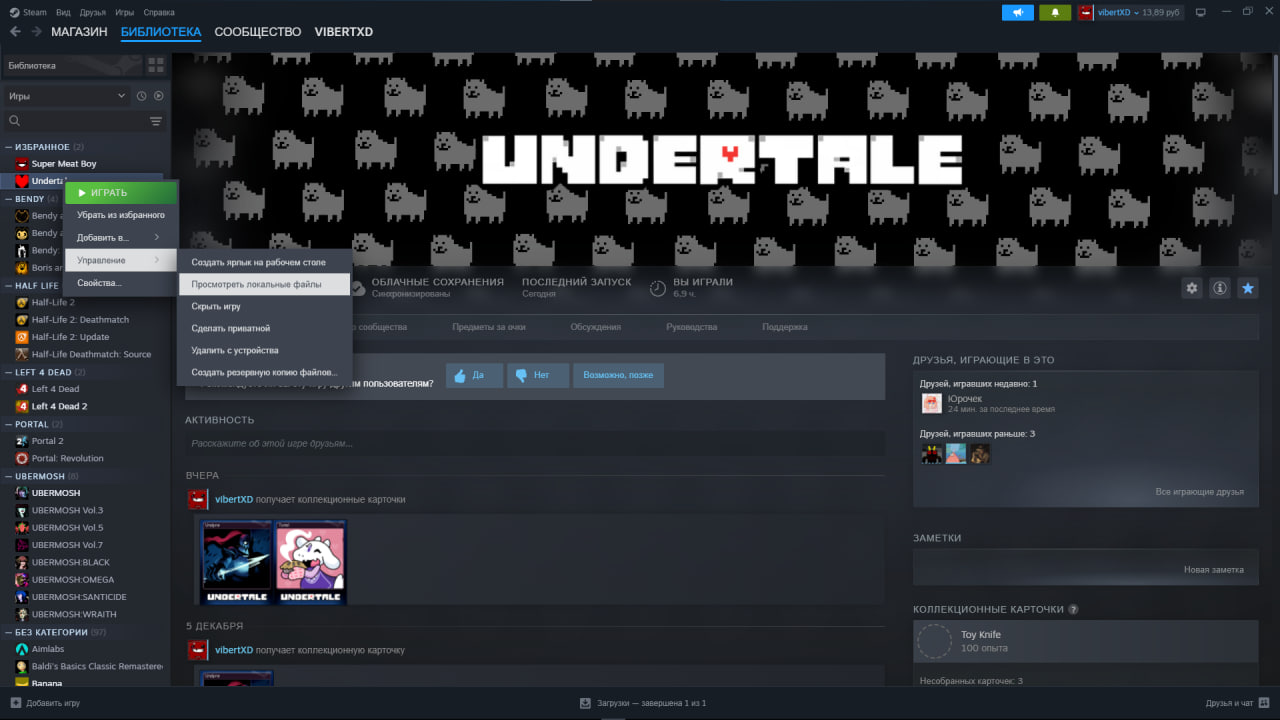Collapse the HALF LIFE category
This screenshot has height=720, width=1280.
[x=8, y=285]
